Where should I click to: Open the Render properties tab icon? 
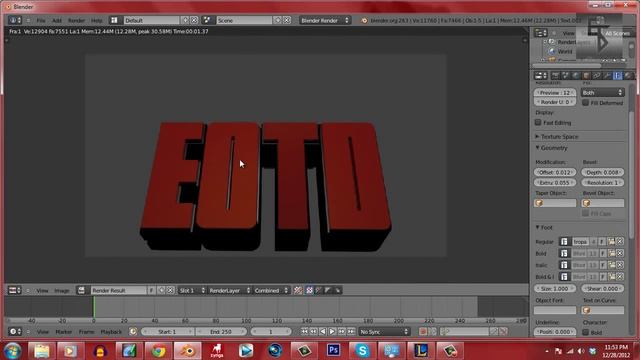[555, 76]
